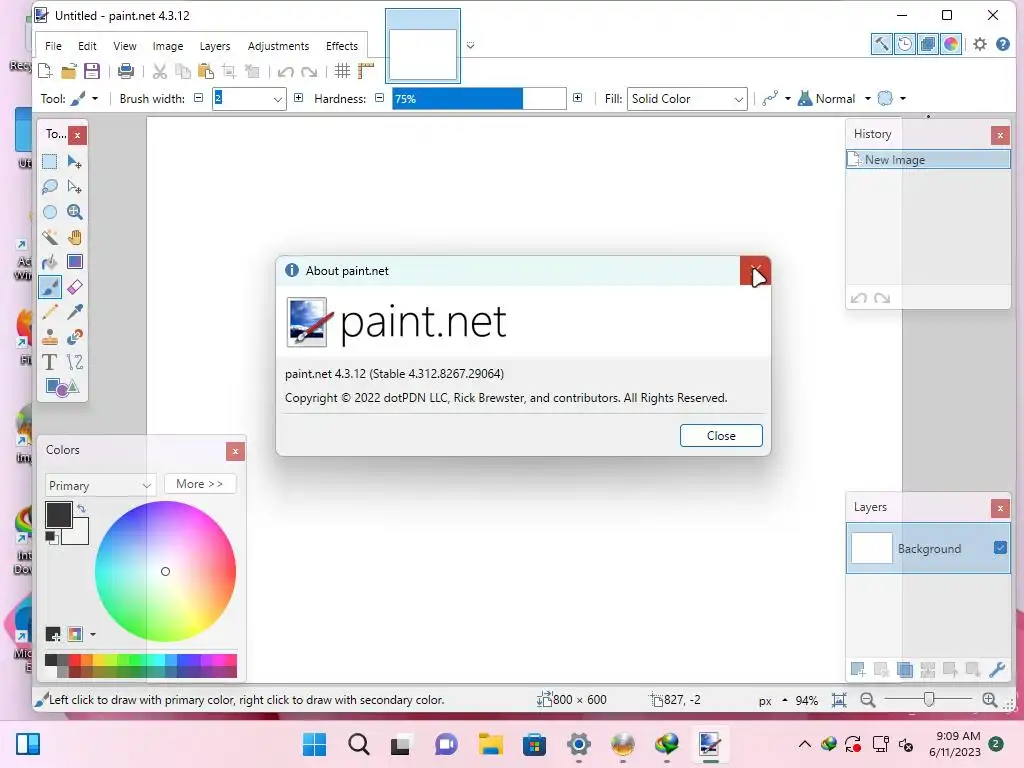Toggle the pixel grid toolbar button

click(x=342, y=71)
